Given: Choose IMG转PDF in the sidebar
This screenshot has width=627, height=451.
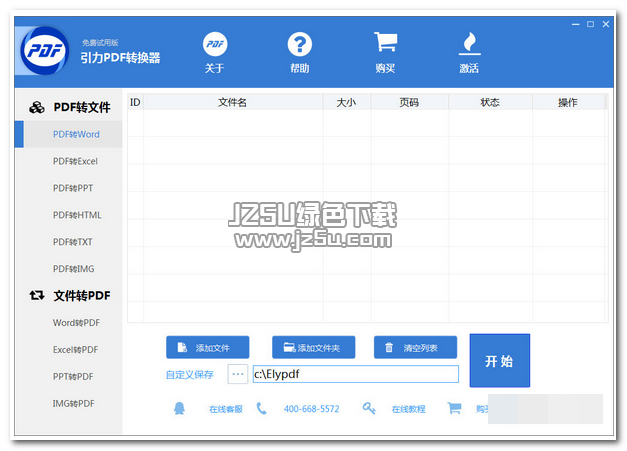Looking at the screenshot, I should point(74,403).
